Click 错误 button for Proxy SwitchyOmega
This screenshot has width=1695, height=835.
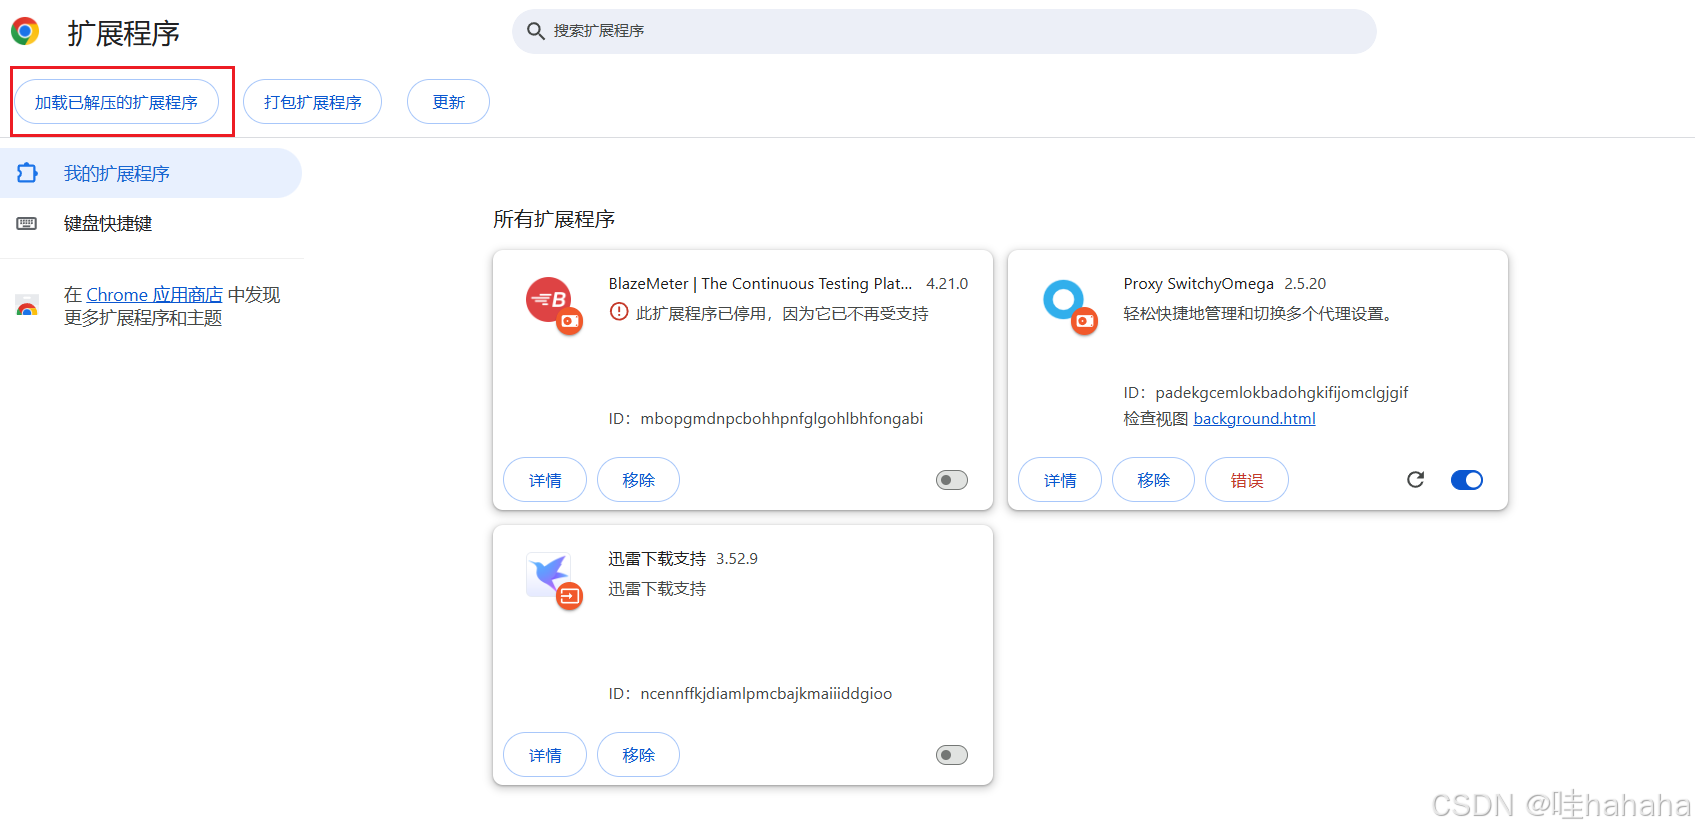(1247, 480)
